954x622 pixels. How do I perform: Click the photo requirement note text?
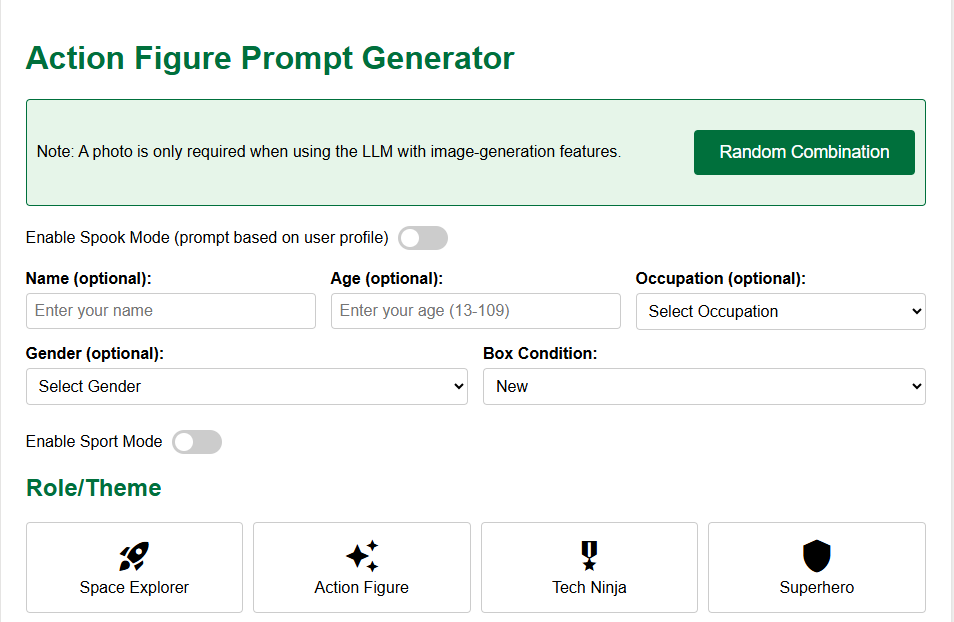pyautogui.click(x=328, y=152)
